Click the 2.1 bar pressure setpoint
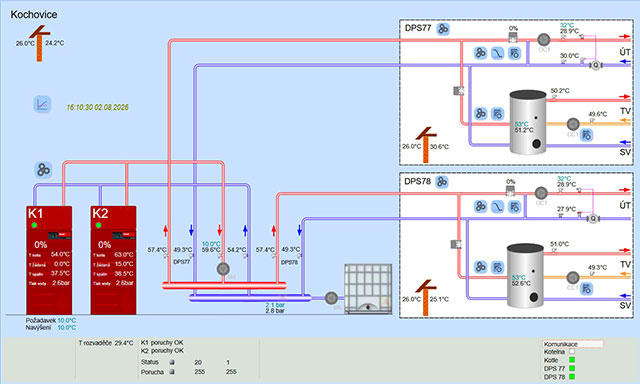The image size is (640, 384). pyautogui.click(x=275, y=305)
